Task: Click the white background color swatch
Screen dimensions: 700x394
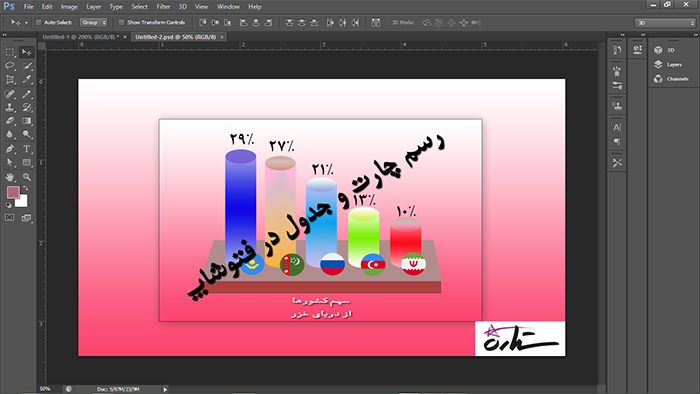Action: [22, 202]
